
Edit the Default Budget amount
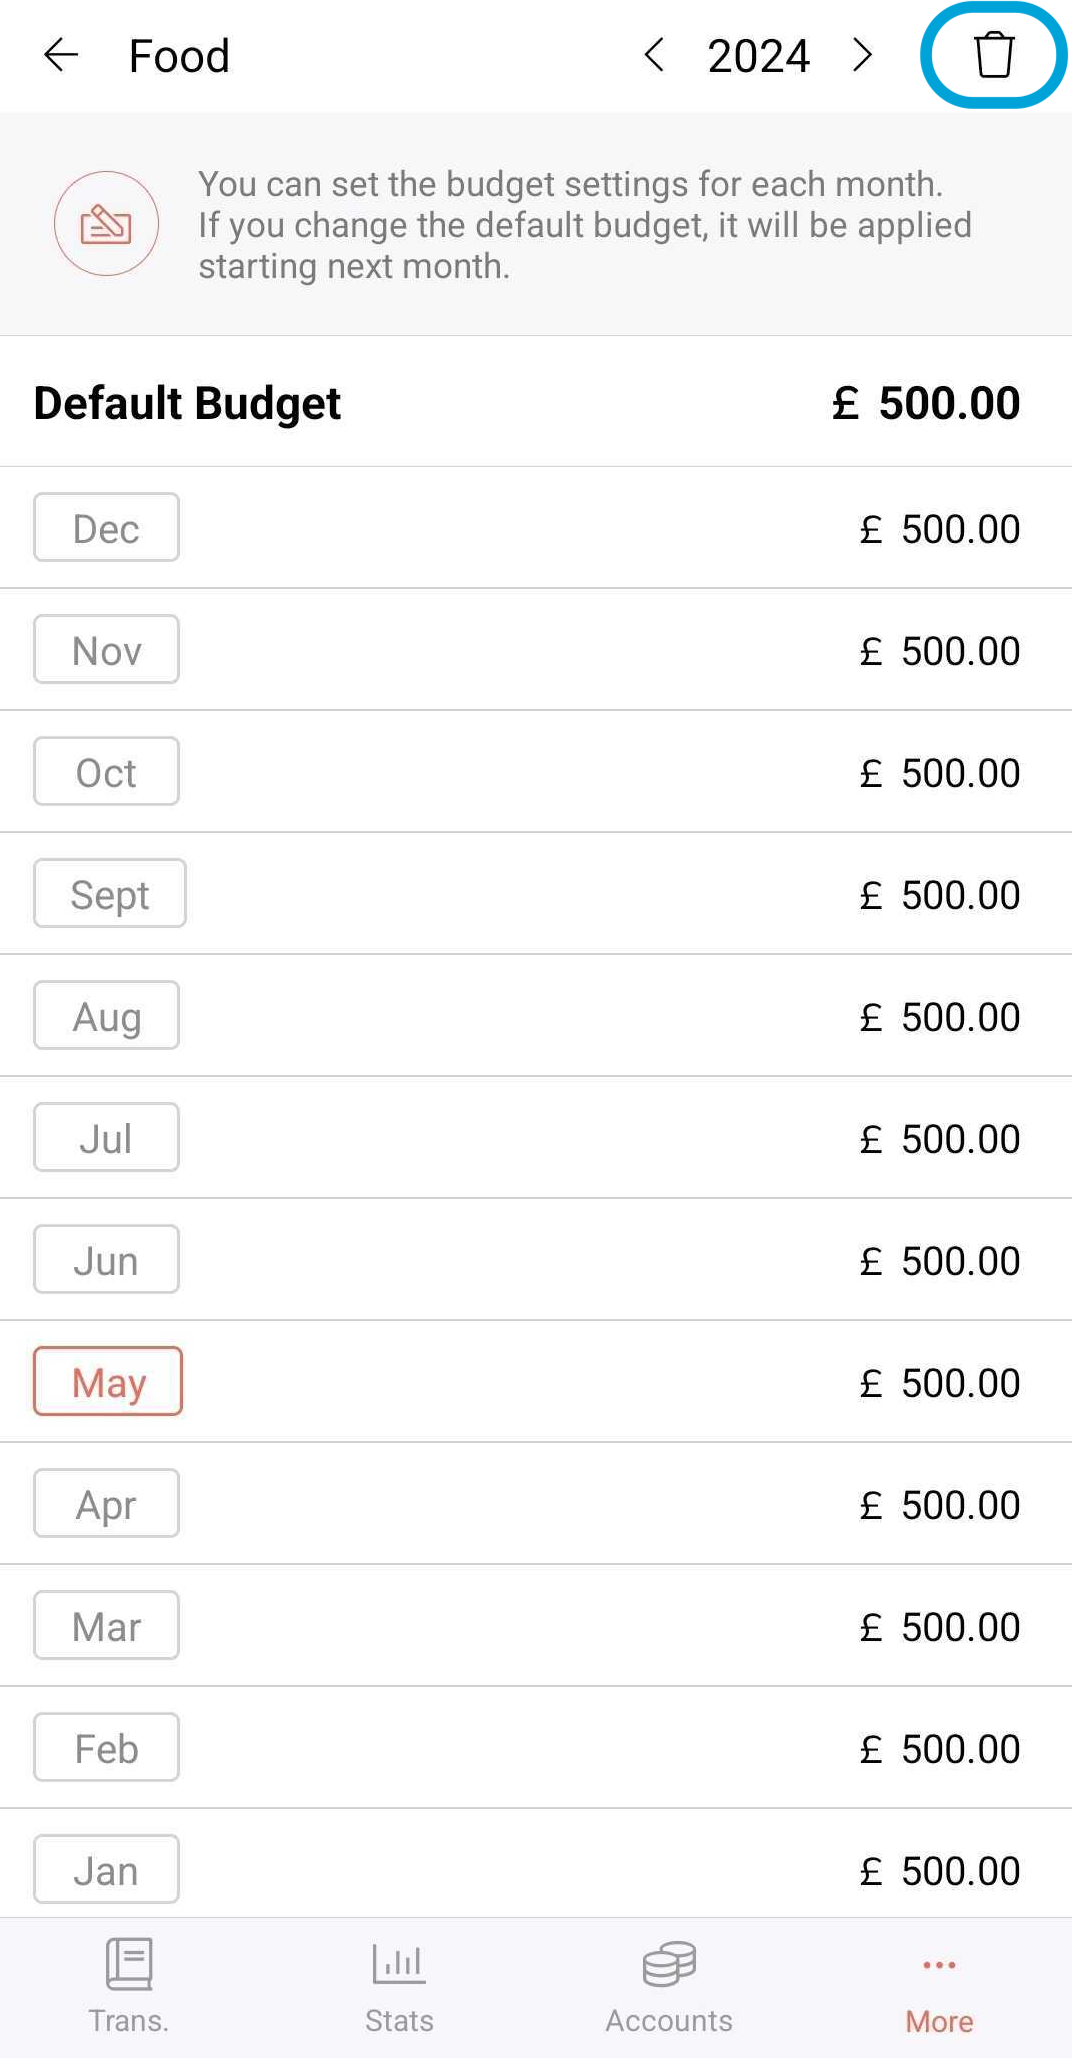926,403
